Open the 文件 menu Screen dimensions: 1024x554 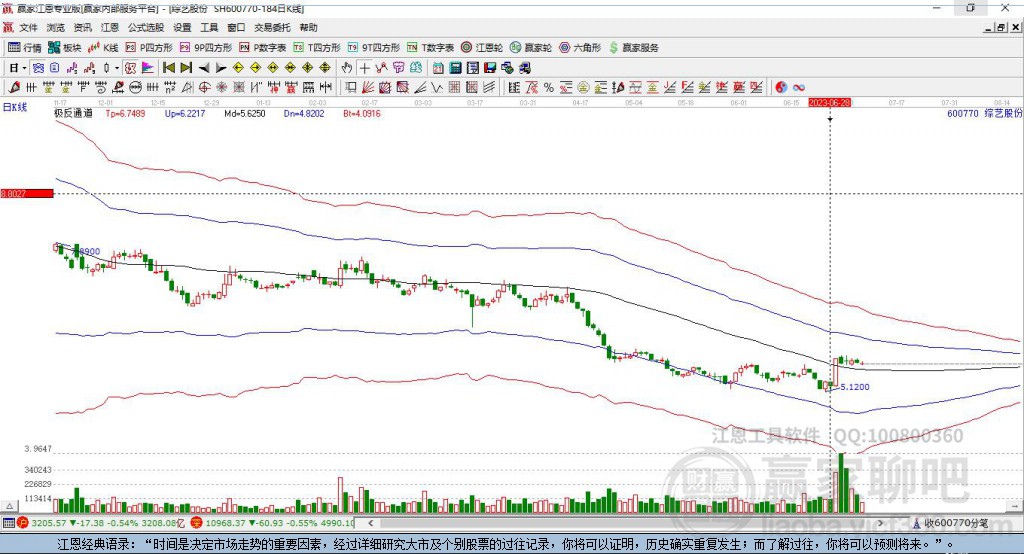point(28,27)
